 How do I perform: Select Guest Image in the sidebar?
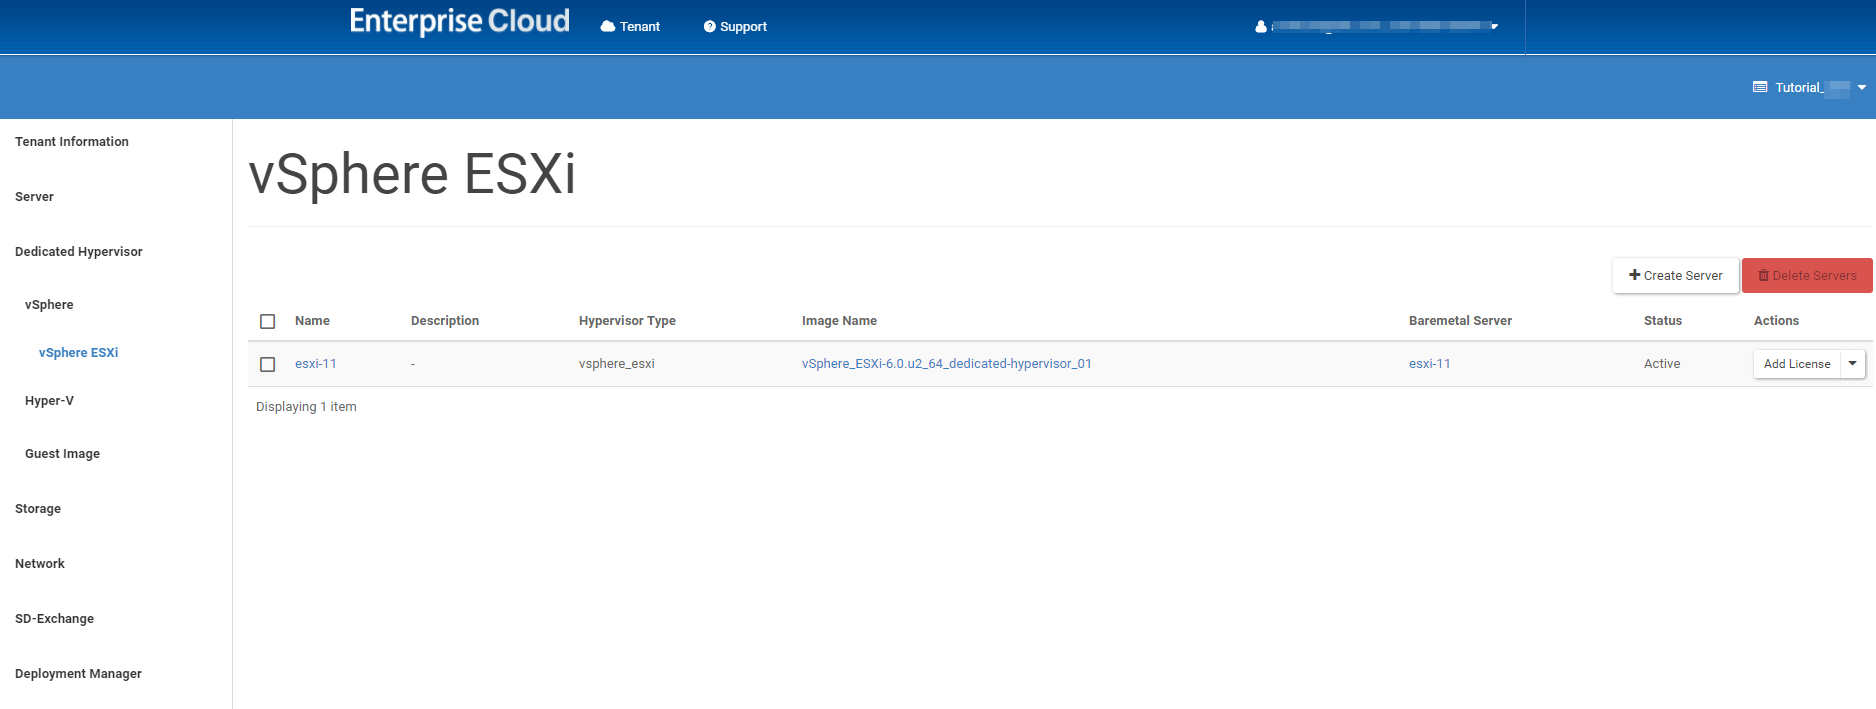coord(62,454)
